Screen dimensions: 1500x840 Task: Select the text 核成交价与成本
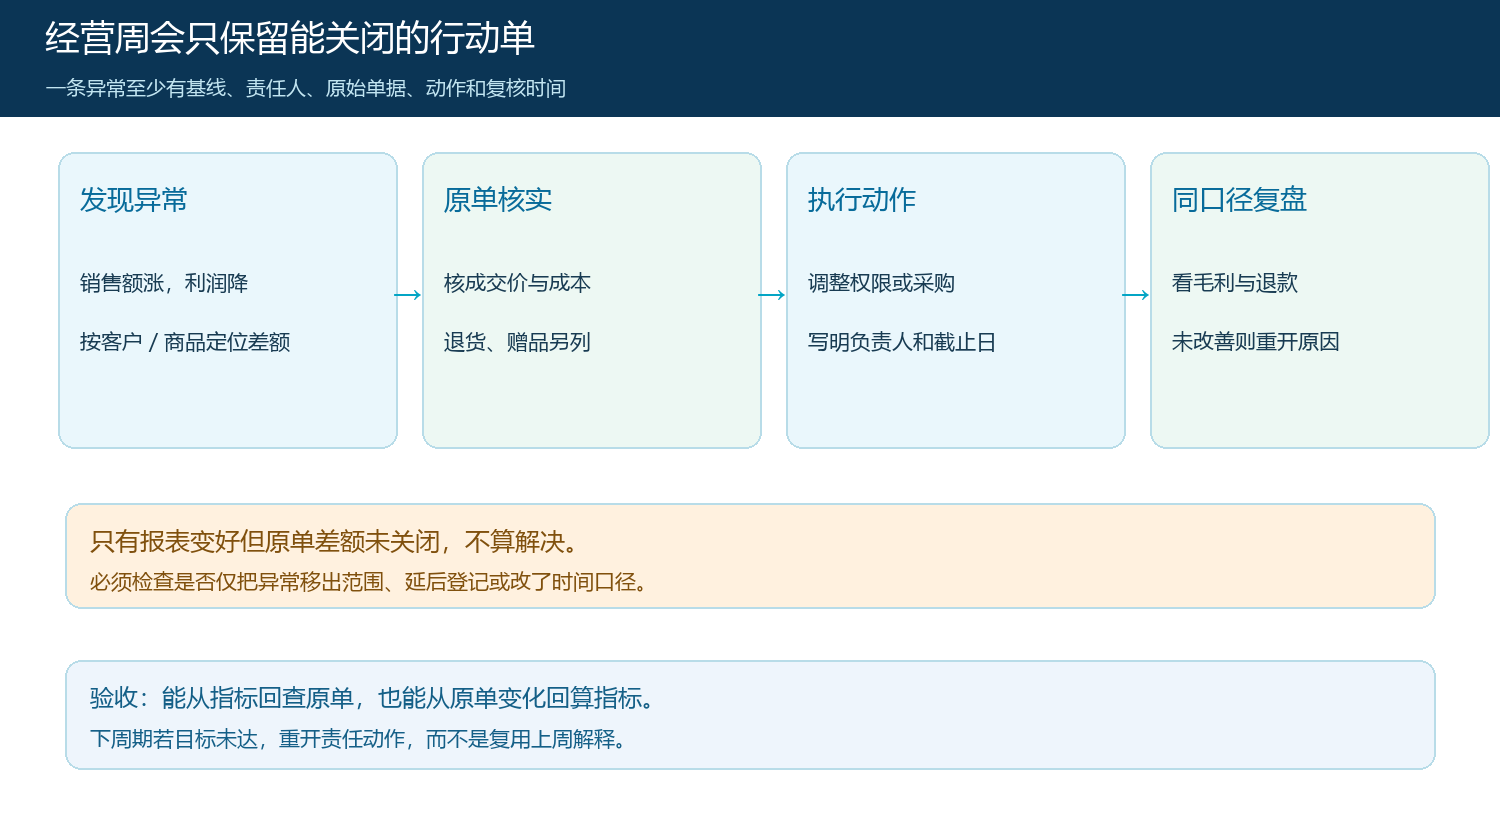pyautogui.click(x=517, y=283)
